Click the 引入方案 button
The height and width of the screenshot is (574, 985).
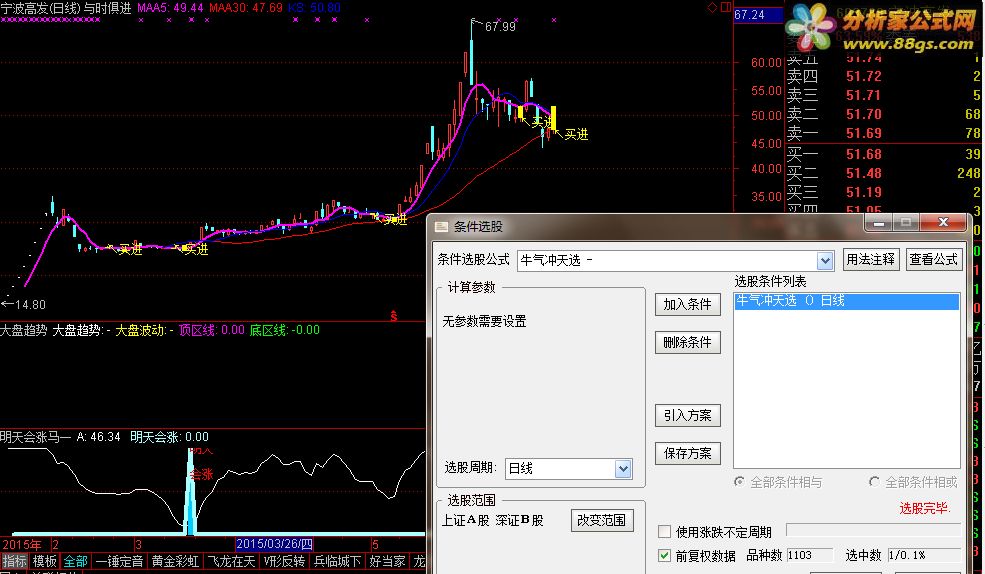point(687,415)
